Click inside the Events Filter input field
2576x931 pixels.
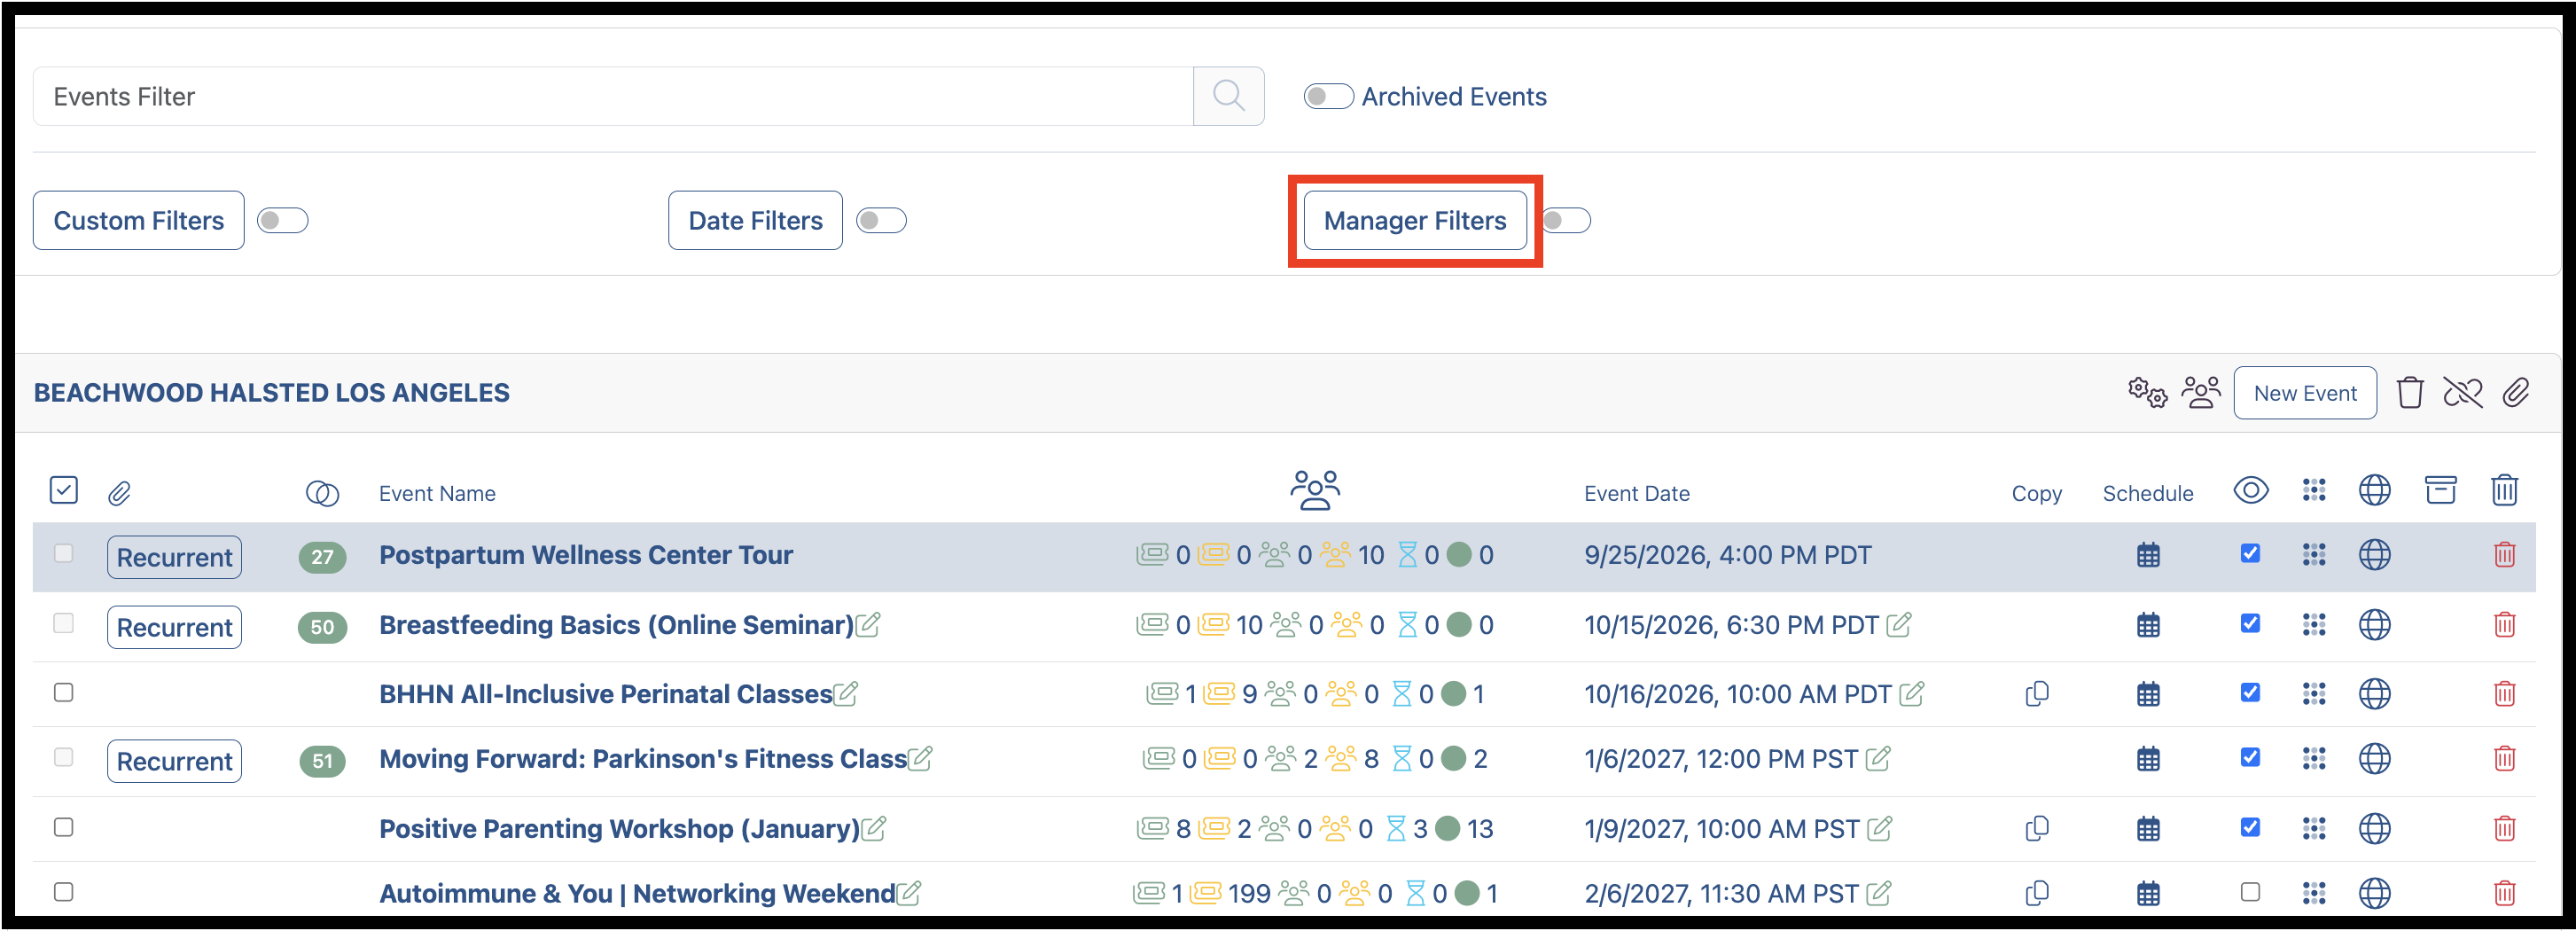click(x=613, y=96)
